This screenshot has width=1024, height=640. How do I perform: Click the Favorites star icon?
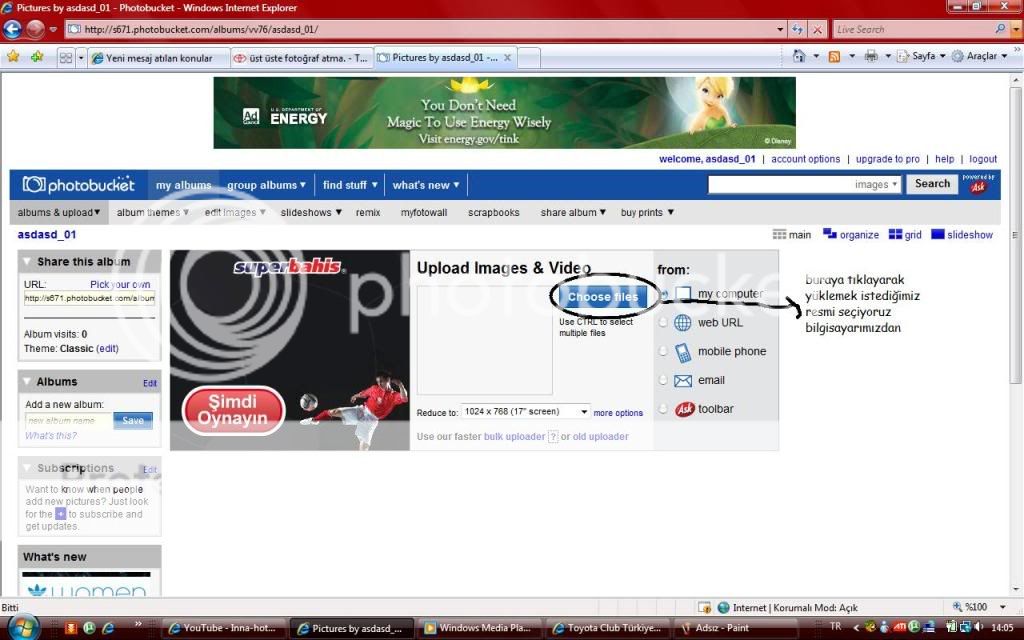13,57
